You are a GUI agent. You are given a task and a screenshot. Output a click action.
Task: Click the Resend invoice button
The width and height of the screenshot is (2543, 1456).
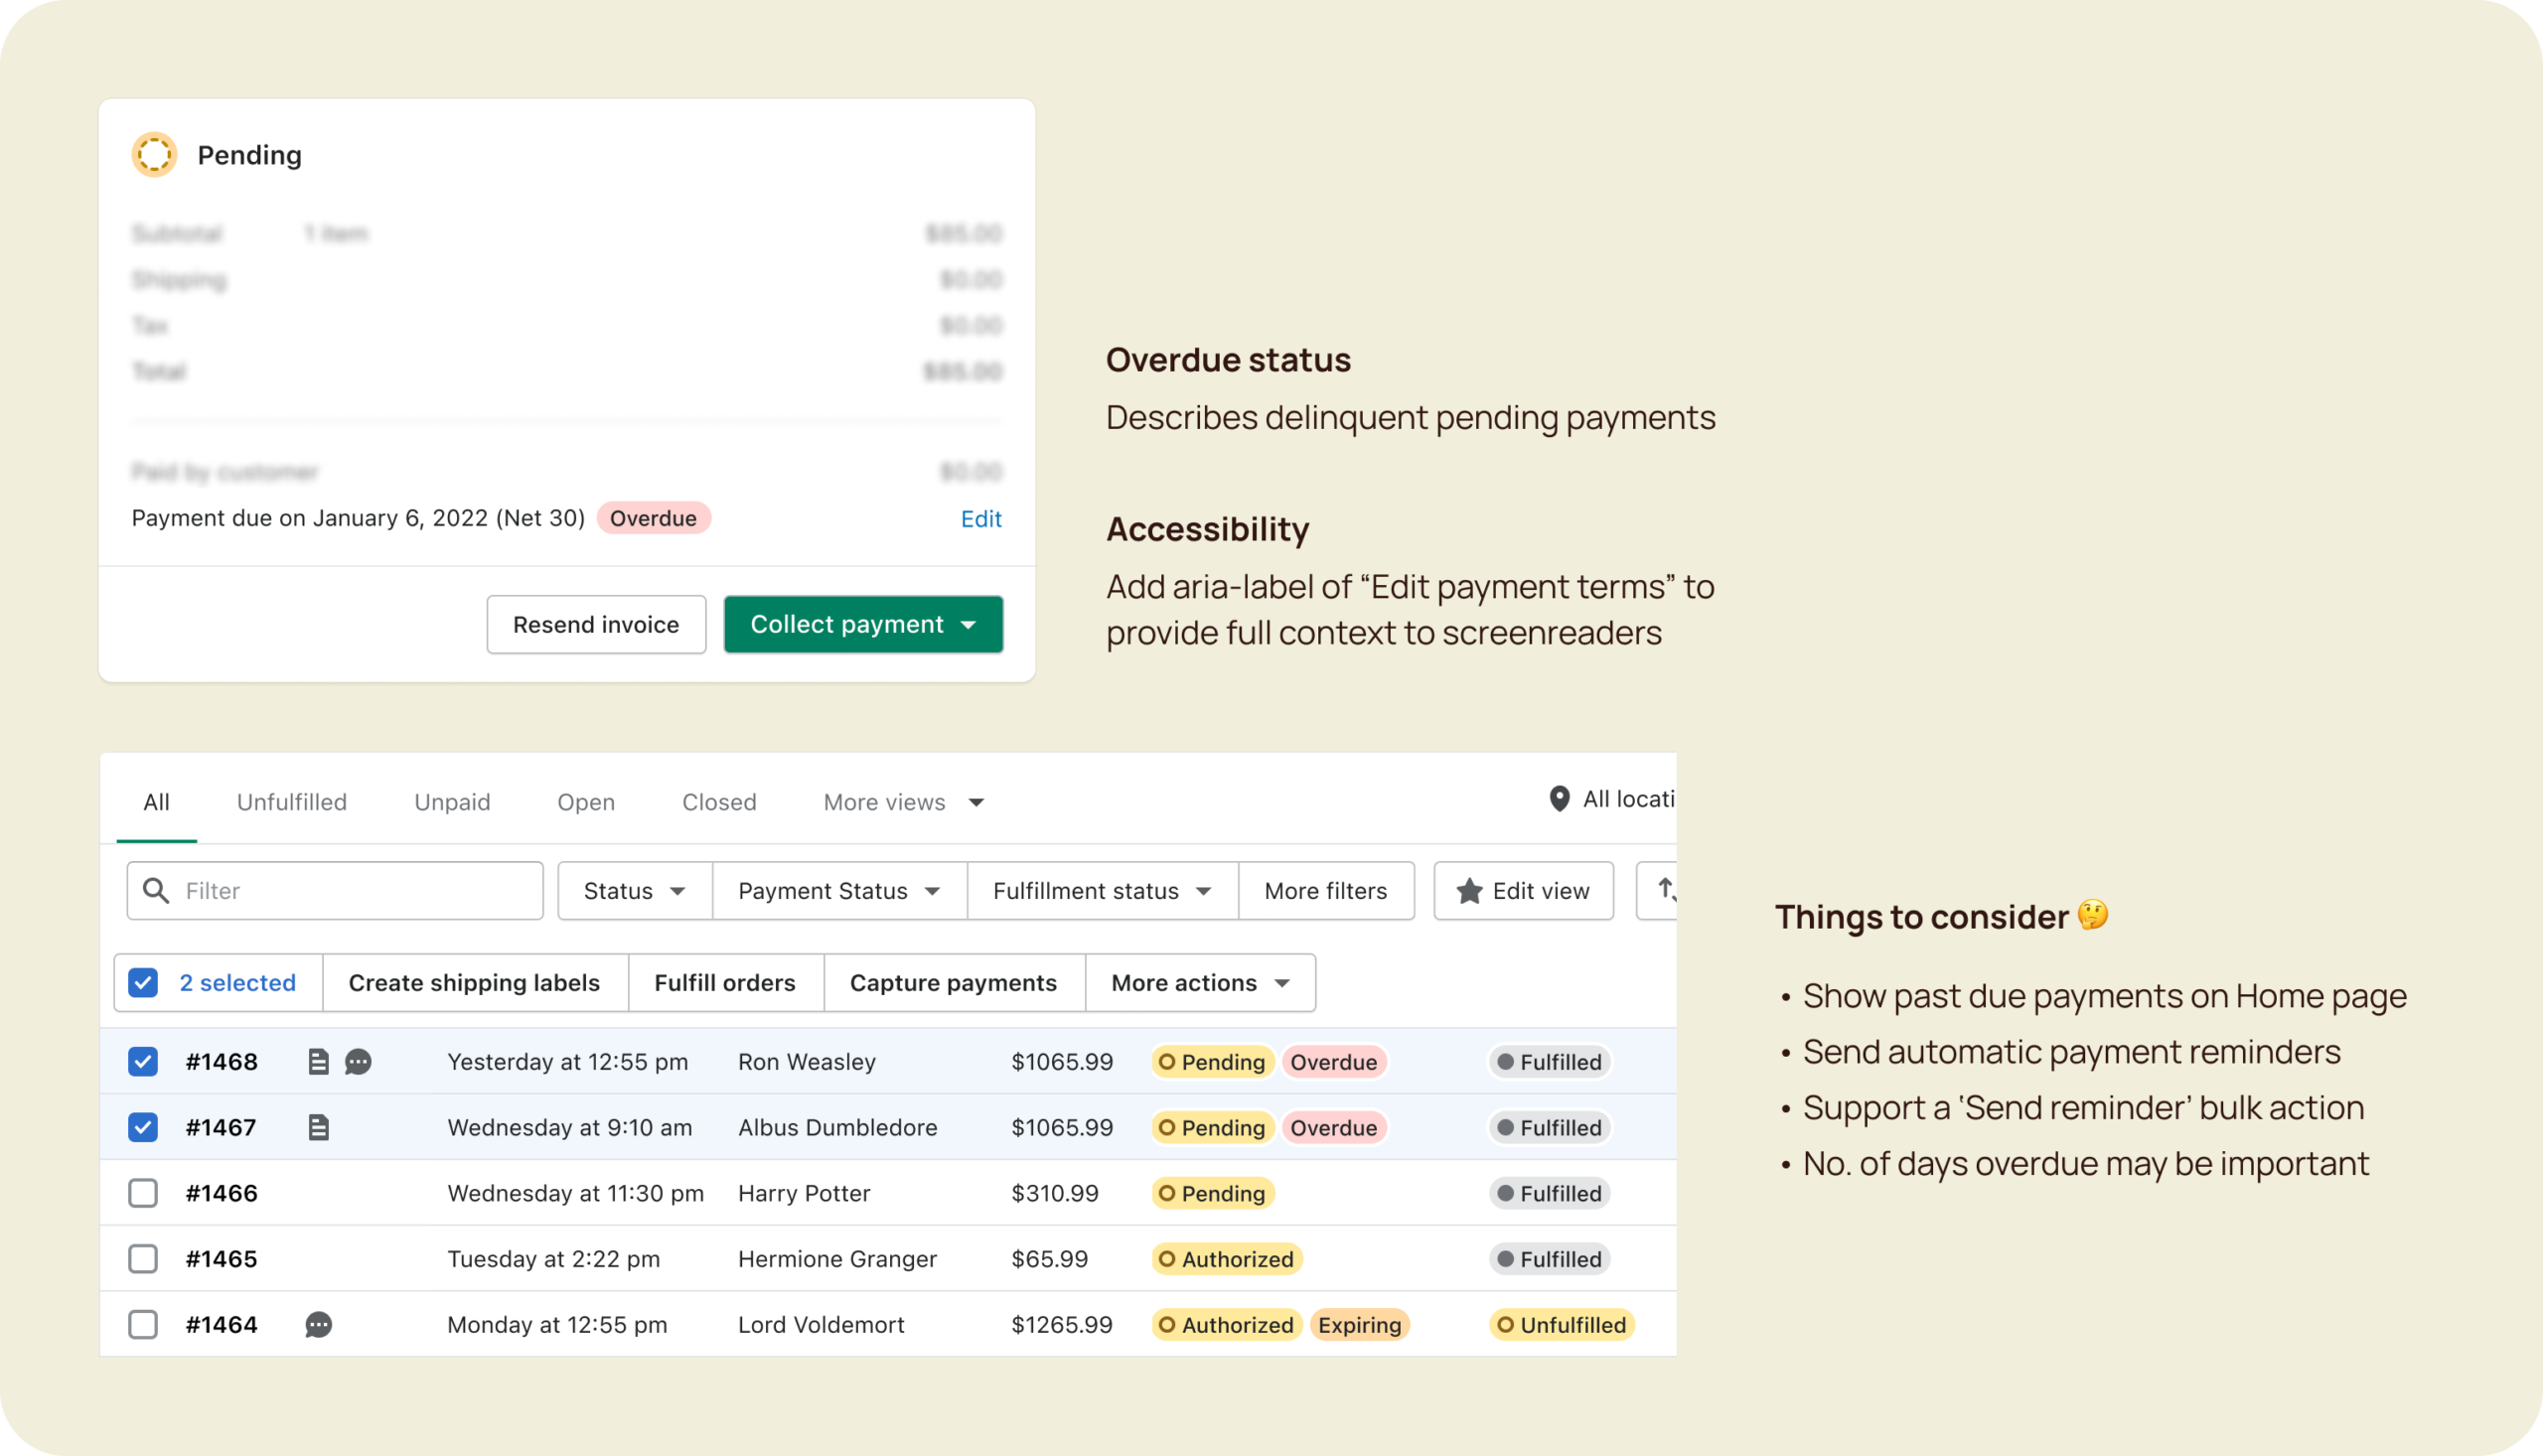coord(596,625)
